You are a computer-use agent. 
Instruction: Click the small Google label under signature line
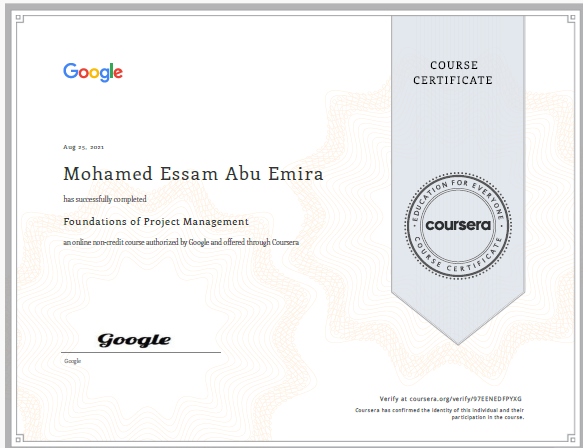73,361
